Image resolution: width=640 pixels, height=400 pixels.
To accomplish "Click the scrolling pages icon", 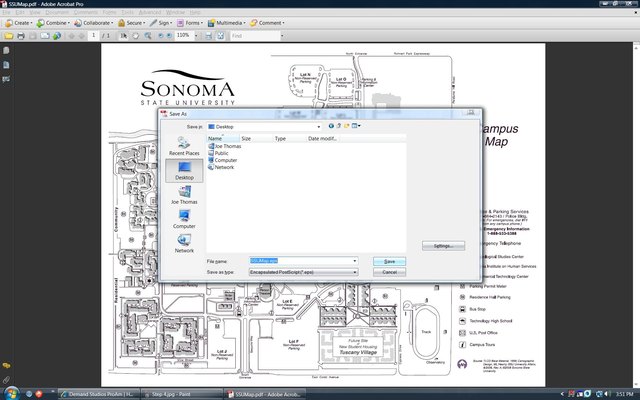I will click(209, 36).
